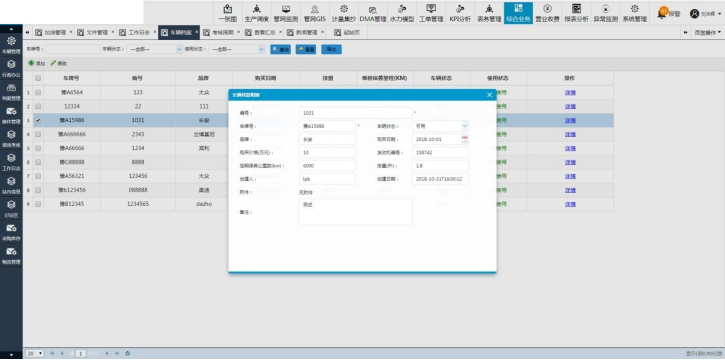Open 档案管理 in the left sidebar
Viewport: 725px width, 360px height.
tap(11, 92)
